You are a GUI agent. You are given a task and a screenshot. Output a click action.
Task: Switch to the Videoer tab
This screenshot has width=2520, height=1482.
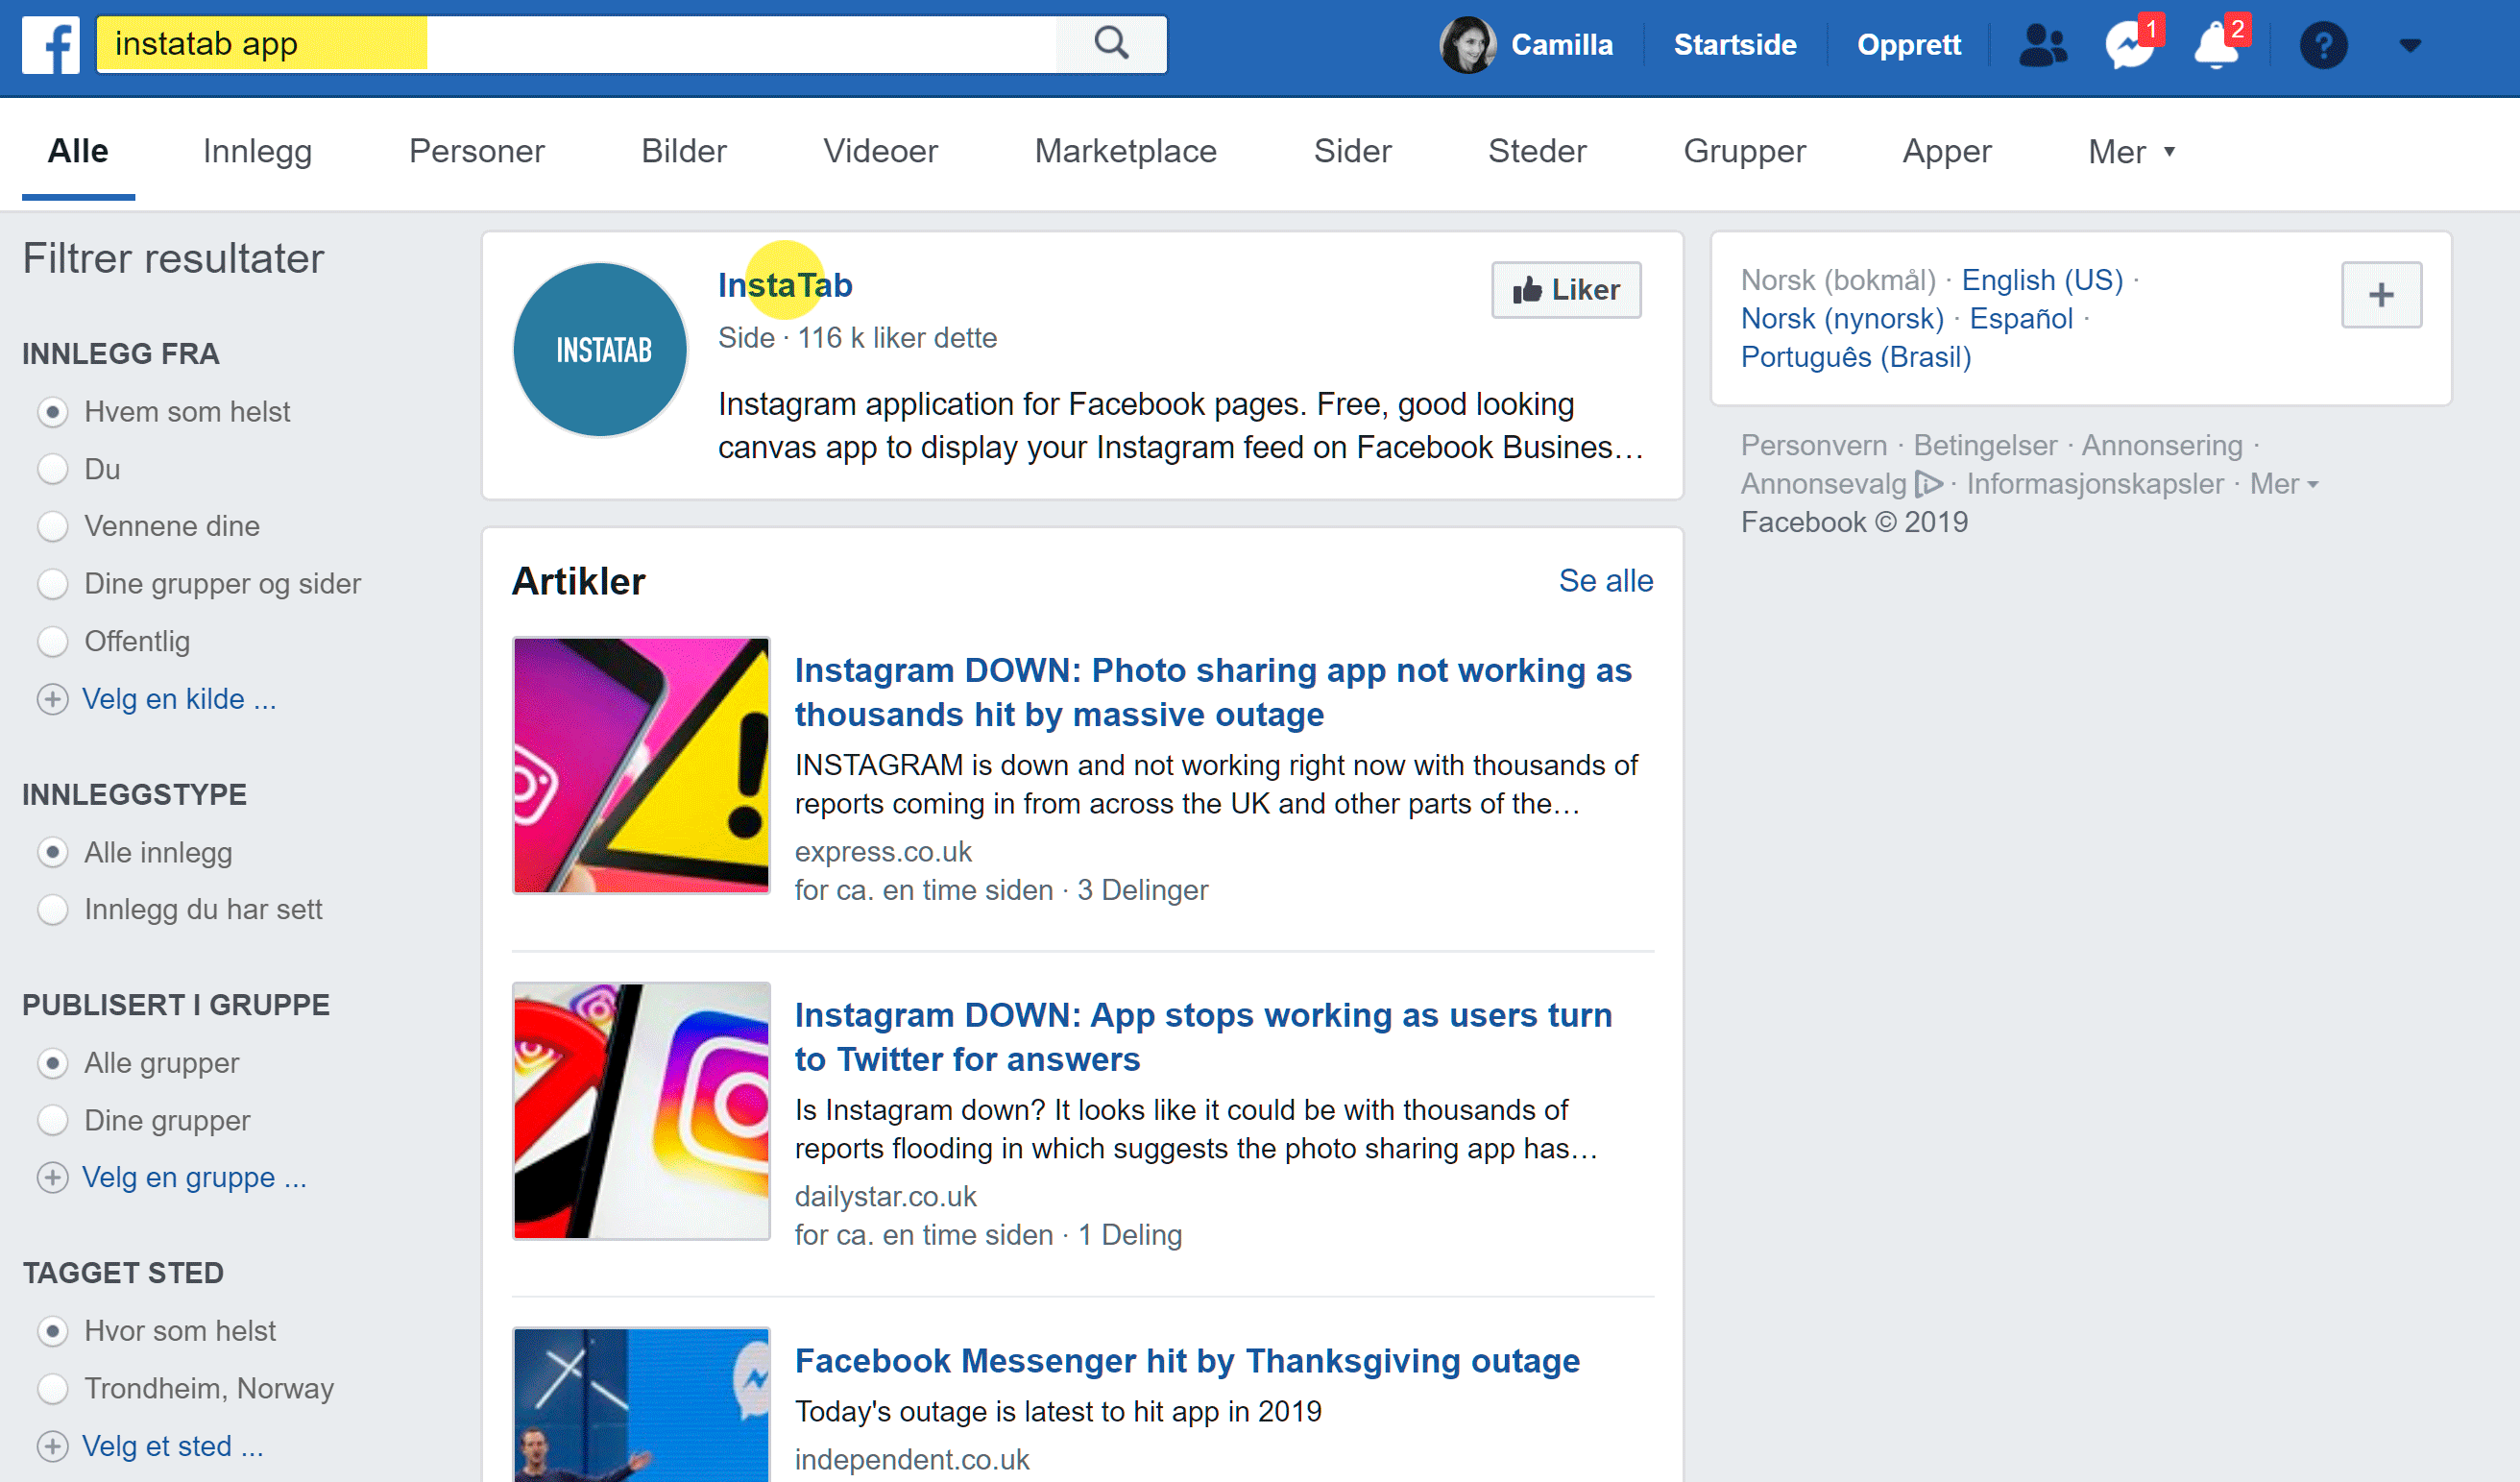[880, 152]
